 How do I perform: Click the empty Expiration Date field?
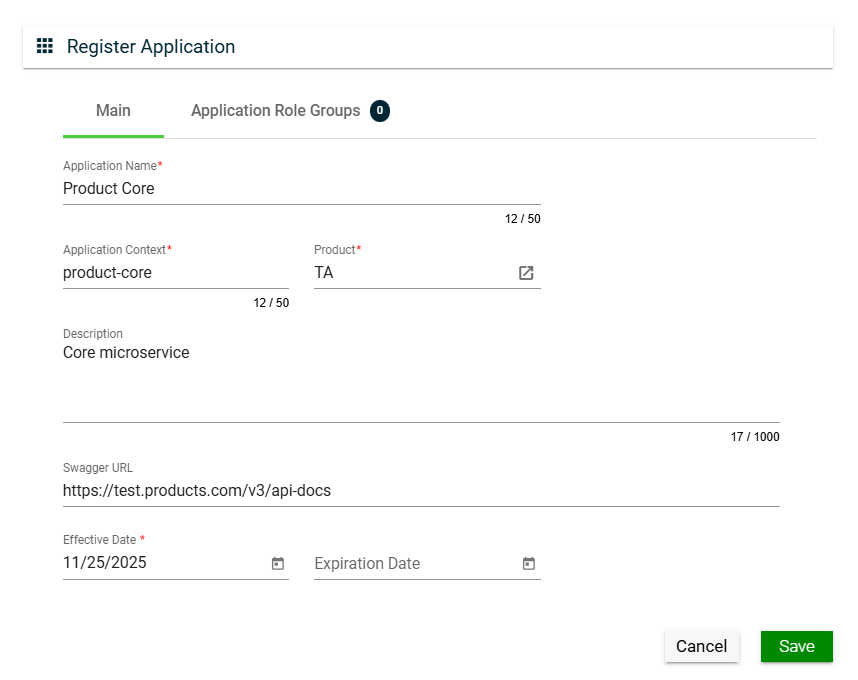pos(410,564)
